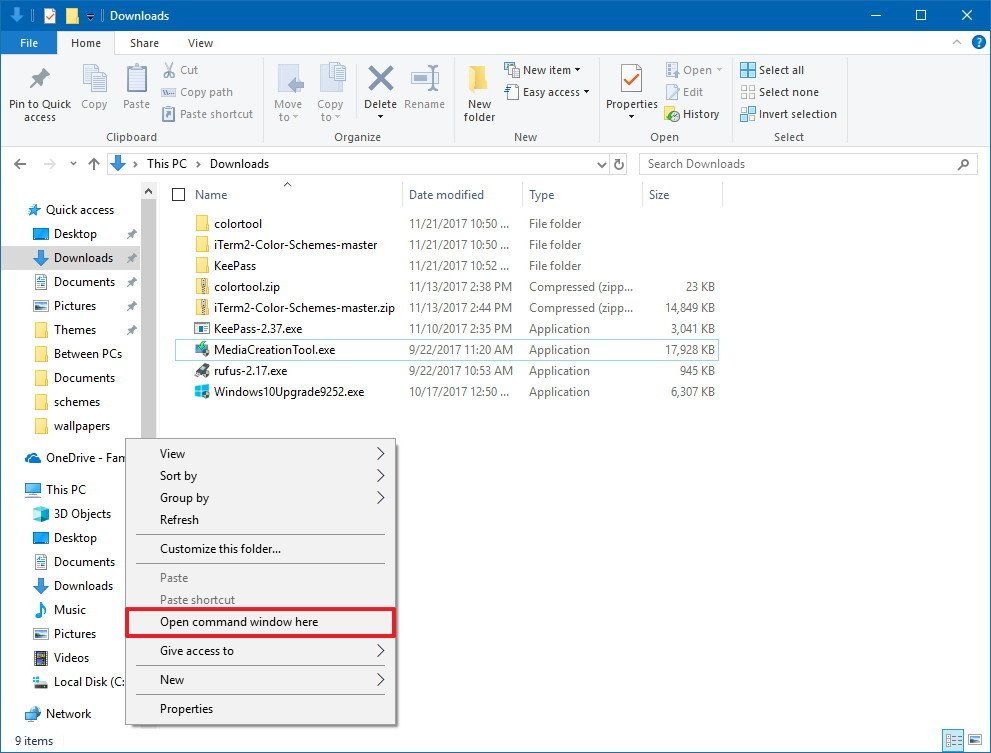Unpin Themes from Quick access
This screenshot has width=991, height=753.
(131, 329)
